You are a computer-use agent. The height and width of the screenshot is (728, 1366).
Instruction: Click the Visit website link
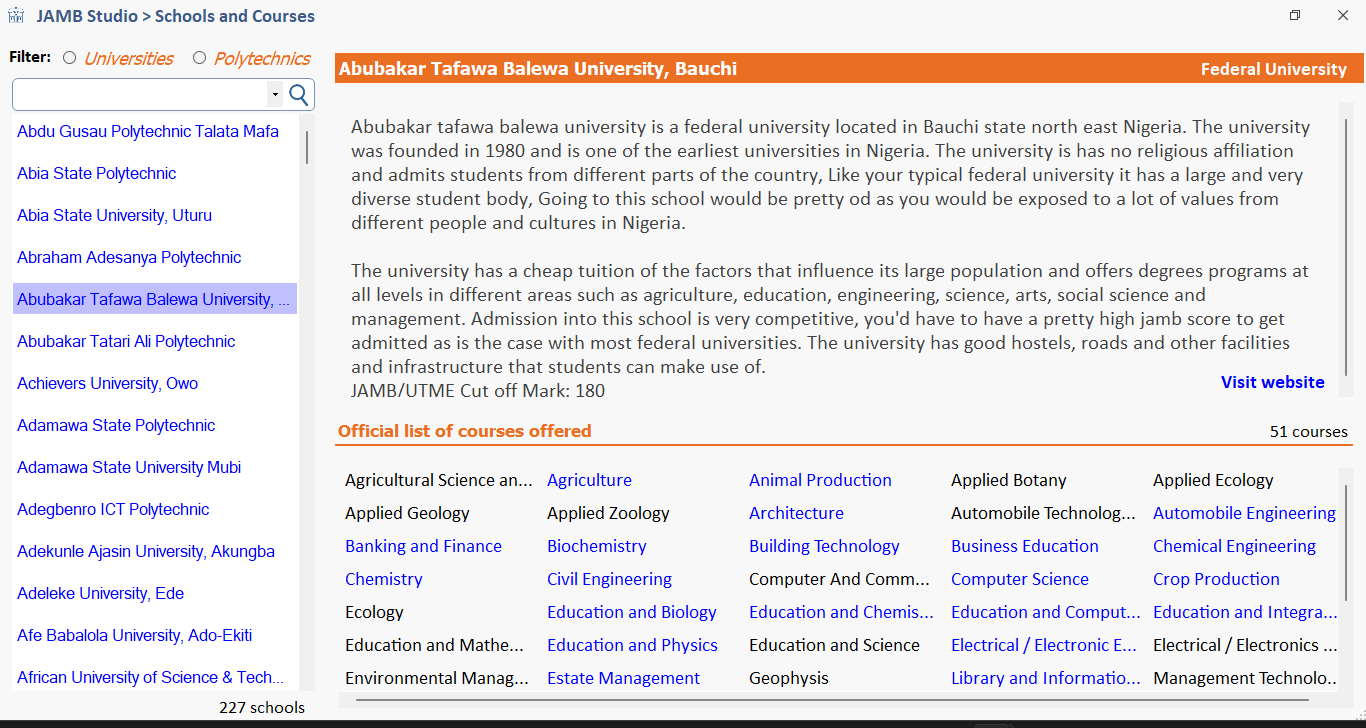pos(1272,382)
